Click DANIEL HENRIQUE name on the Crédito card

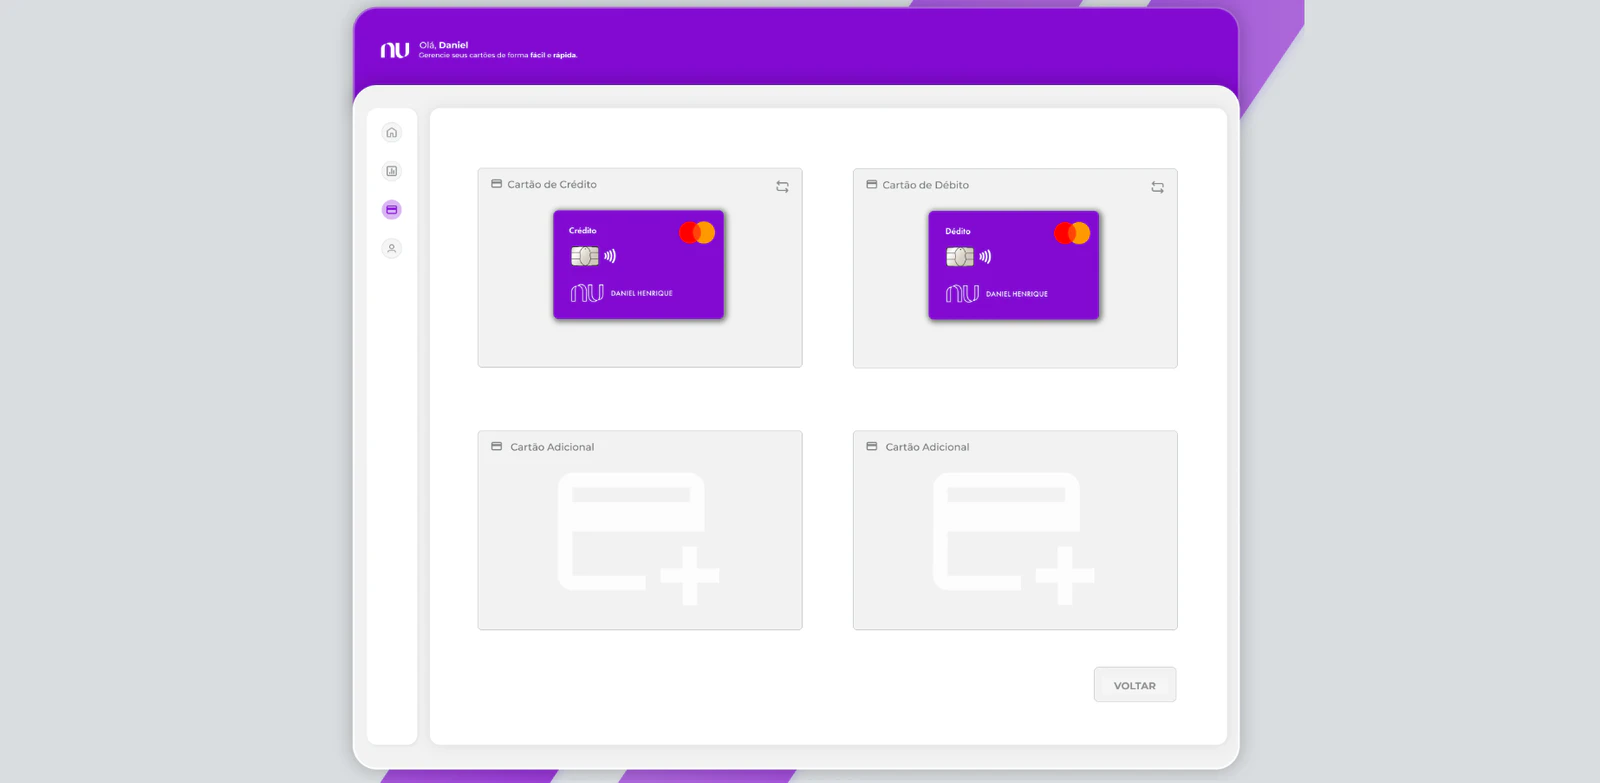pos(642,293)
